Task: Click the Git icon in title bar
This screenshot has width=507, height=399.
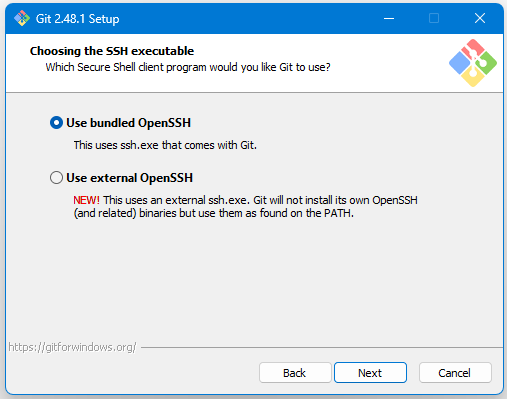Action: click(x=22, y=18)
